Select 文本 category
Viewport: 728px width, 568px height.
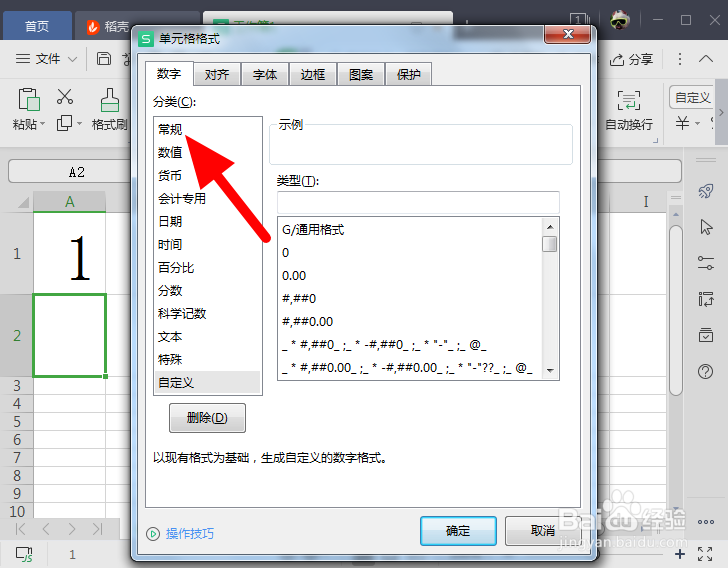[207, 336]
